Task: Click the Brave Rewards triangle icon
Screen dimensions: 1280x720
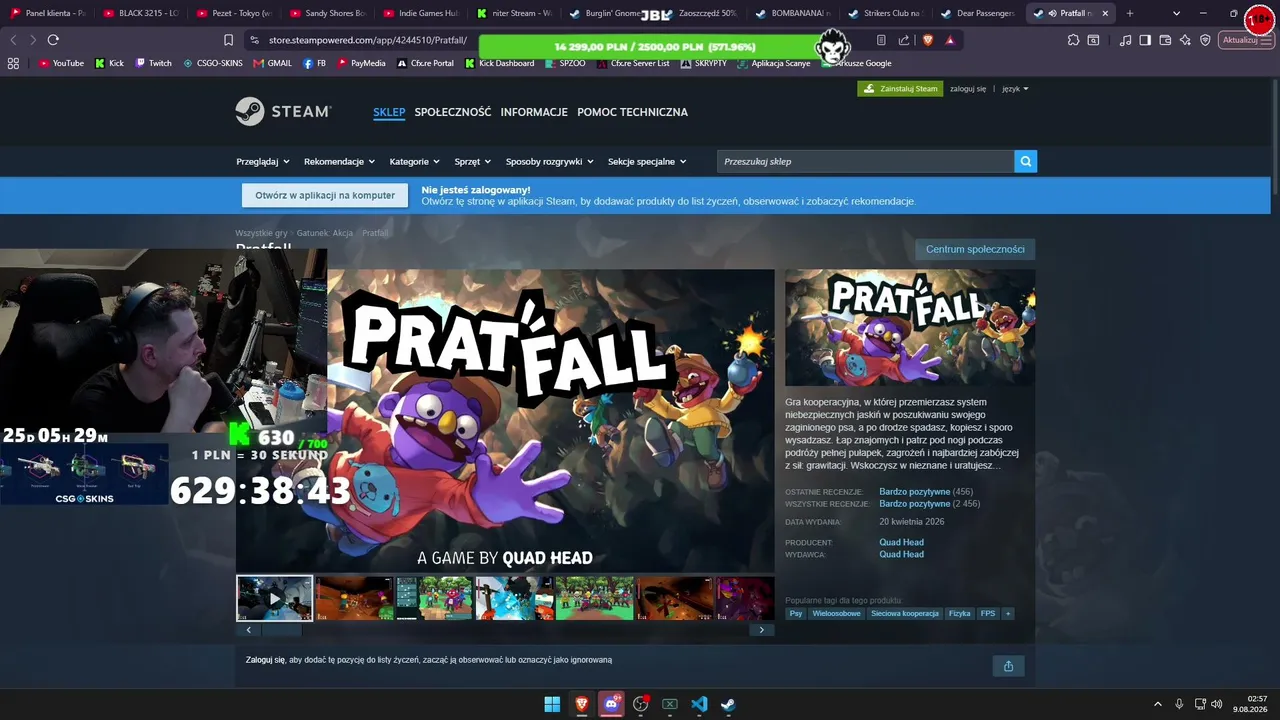Action: click(949, 40)
